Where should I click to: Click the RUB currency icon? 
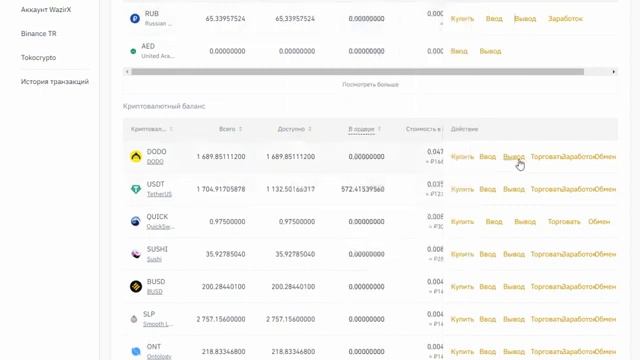point(135,18)
